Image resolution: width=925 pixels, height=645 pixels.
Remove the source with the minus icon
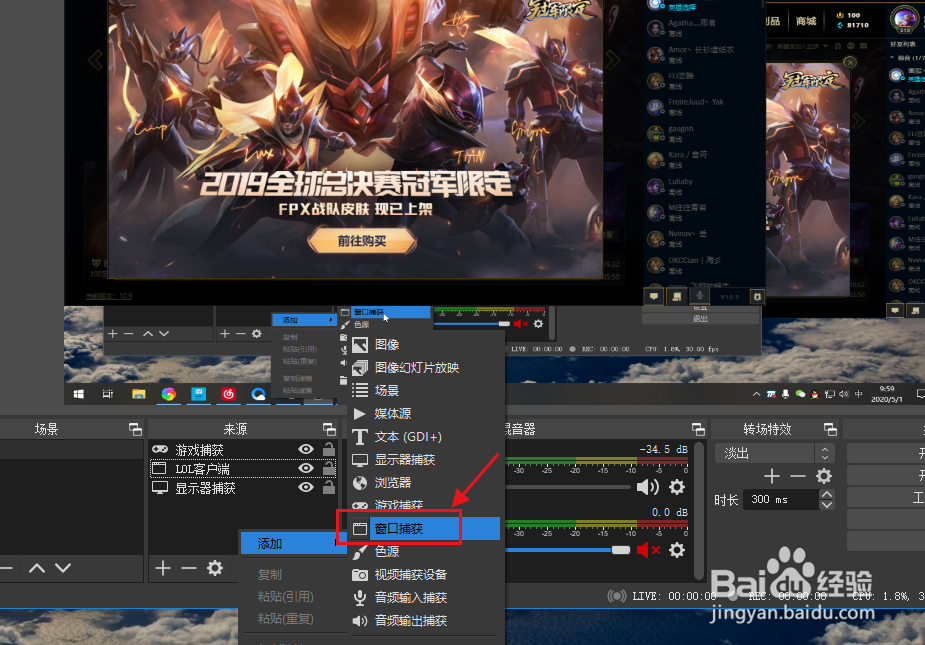(189, 568)
